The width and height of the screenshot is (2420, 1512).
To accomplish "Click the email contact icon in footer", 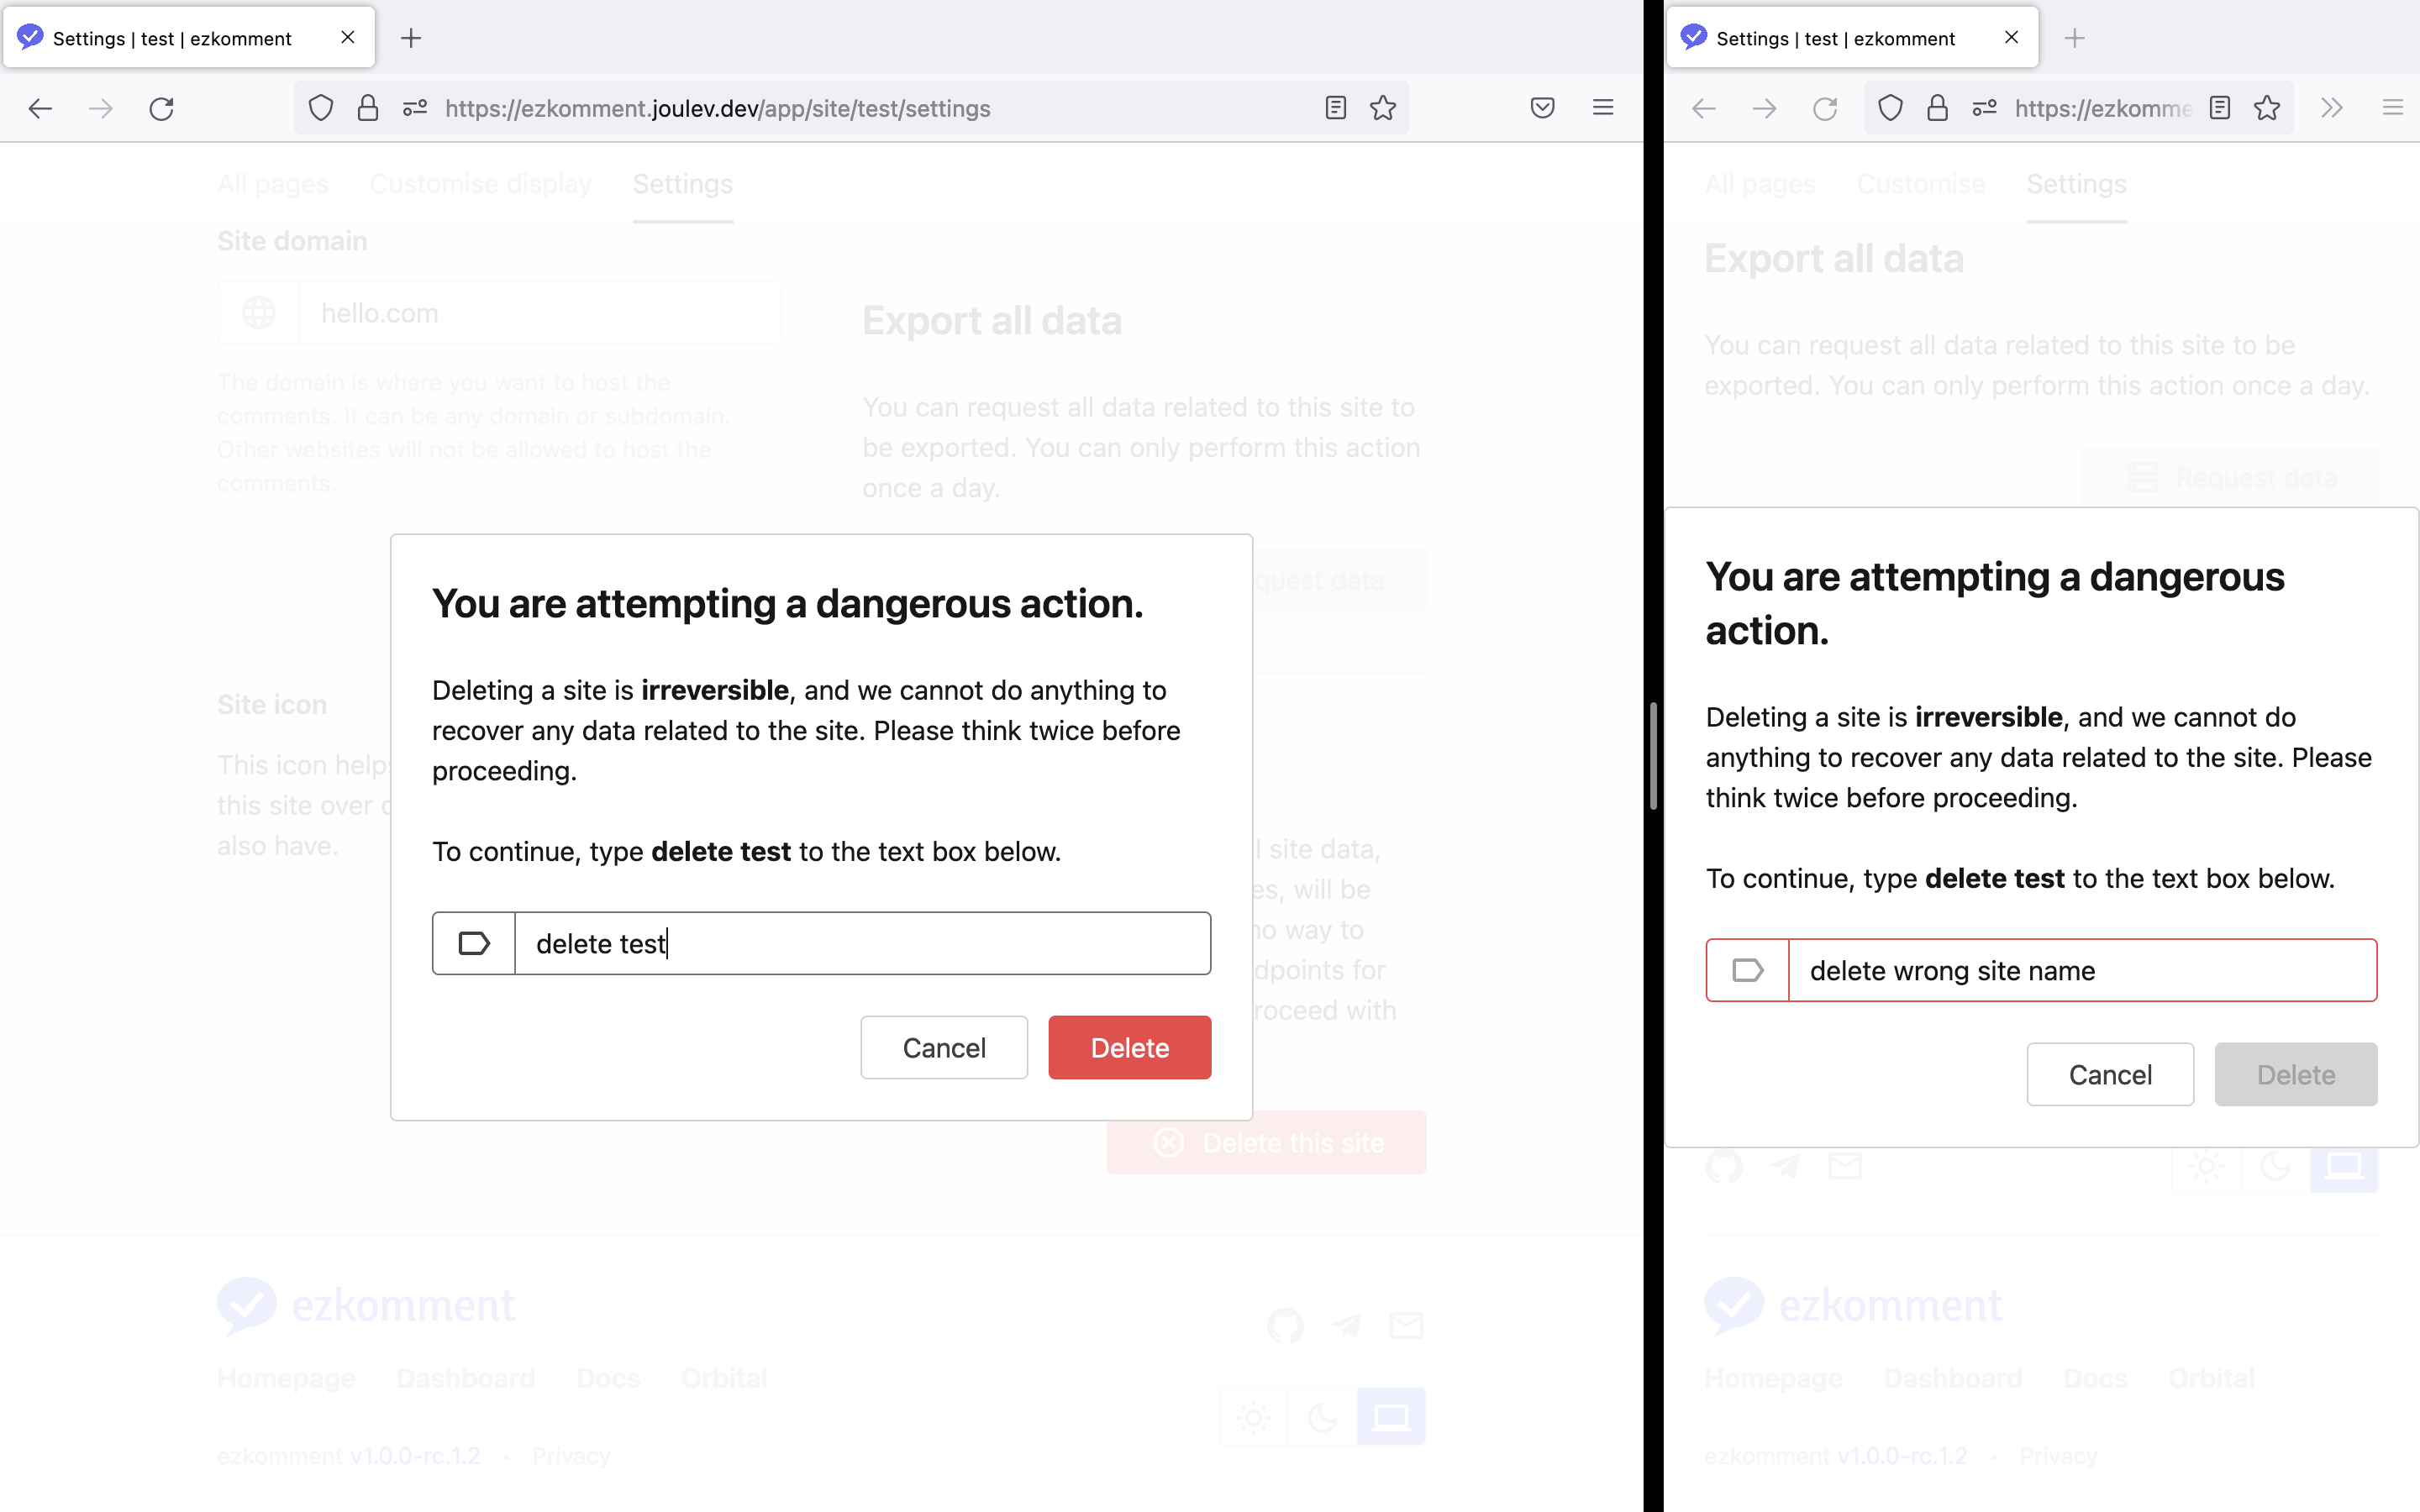I will click(x=1407, y=1325).
